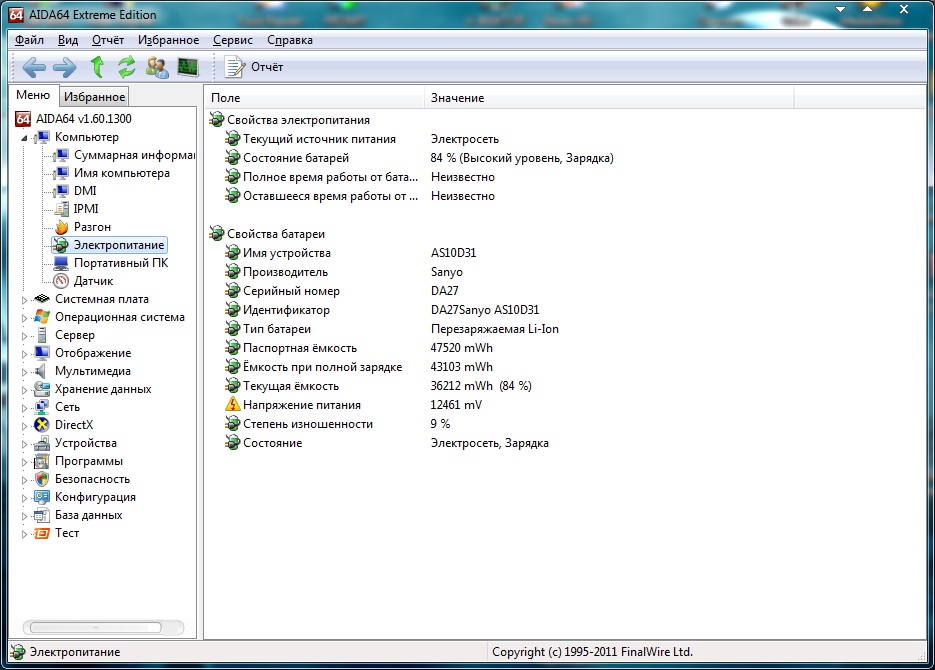Expand the Отображение branch

(x=24, y=353)
